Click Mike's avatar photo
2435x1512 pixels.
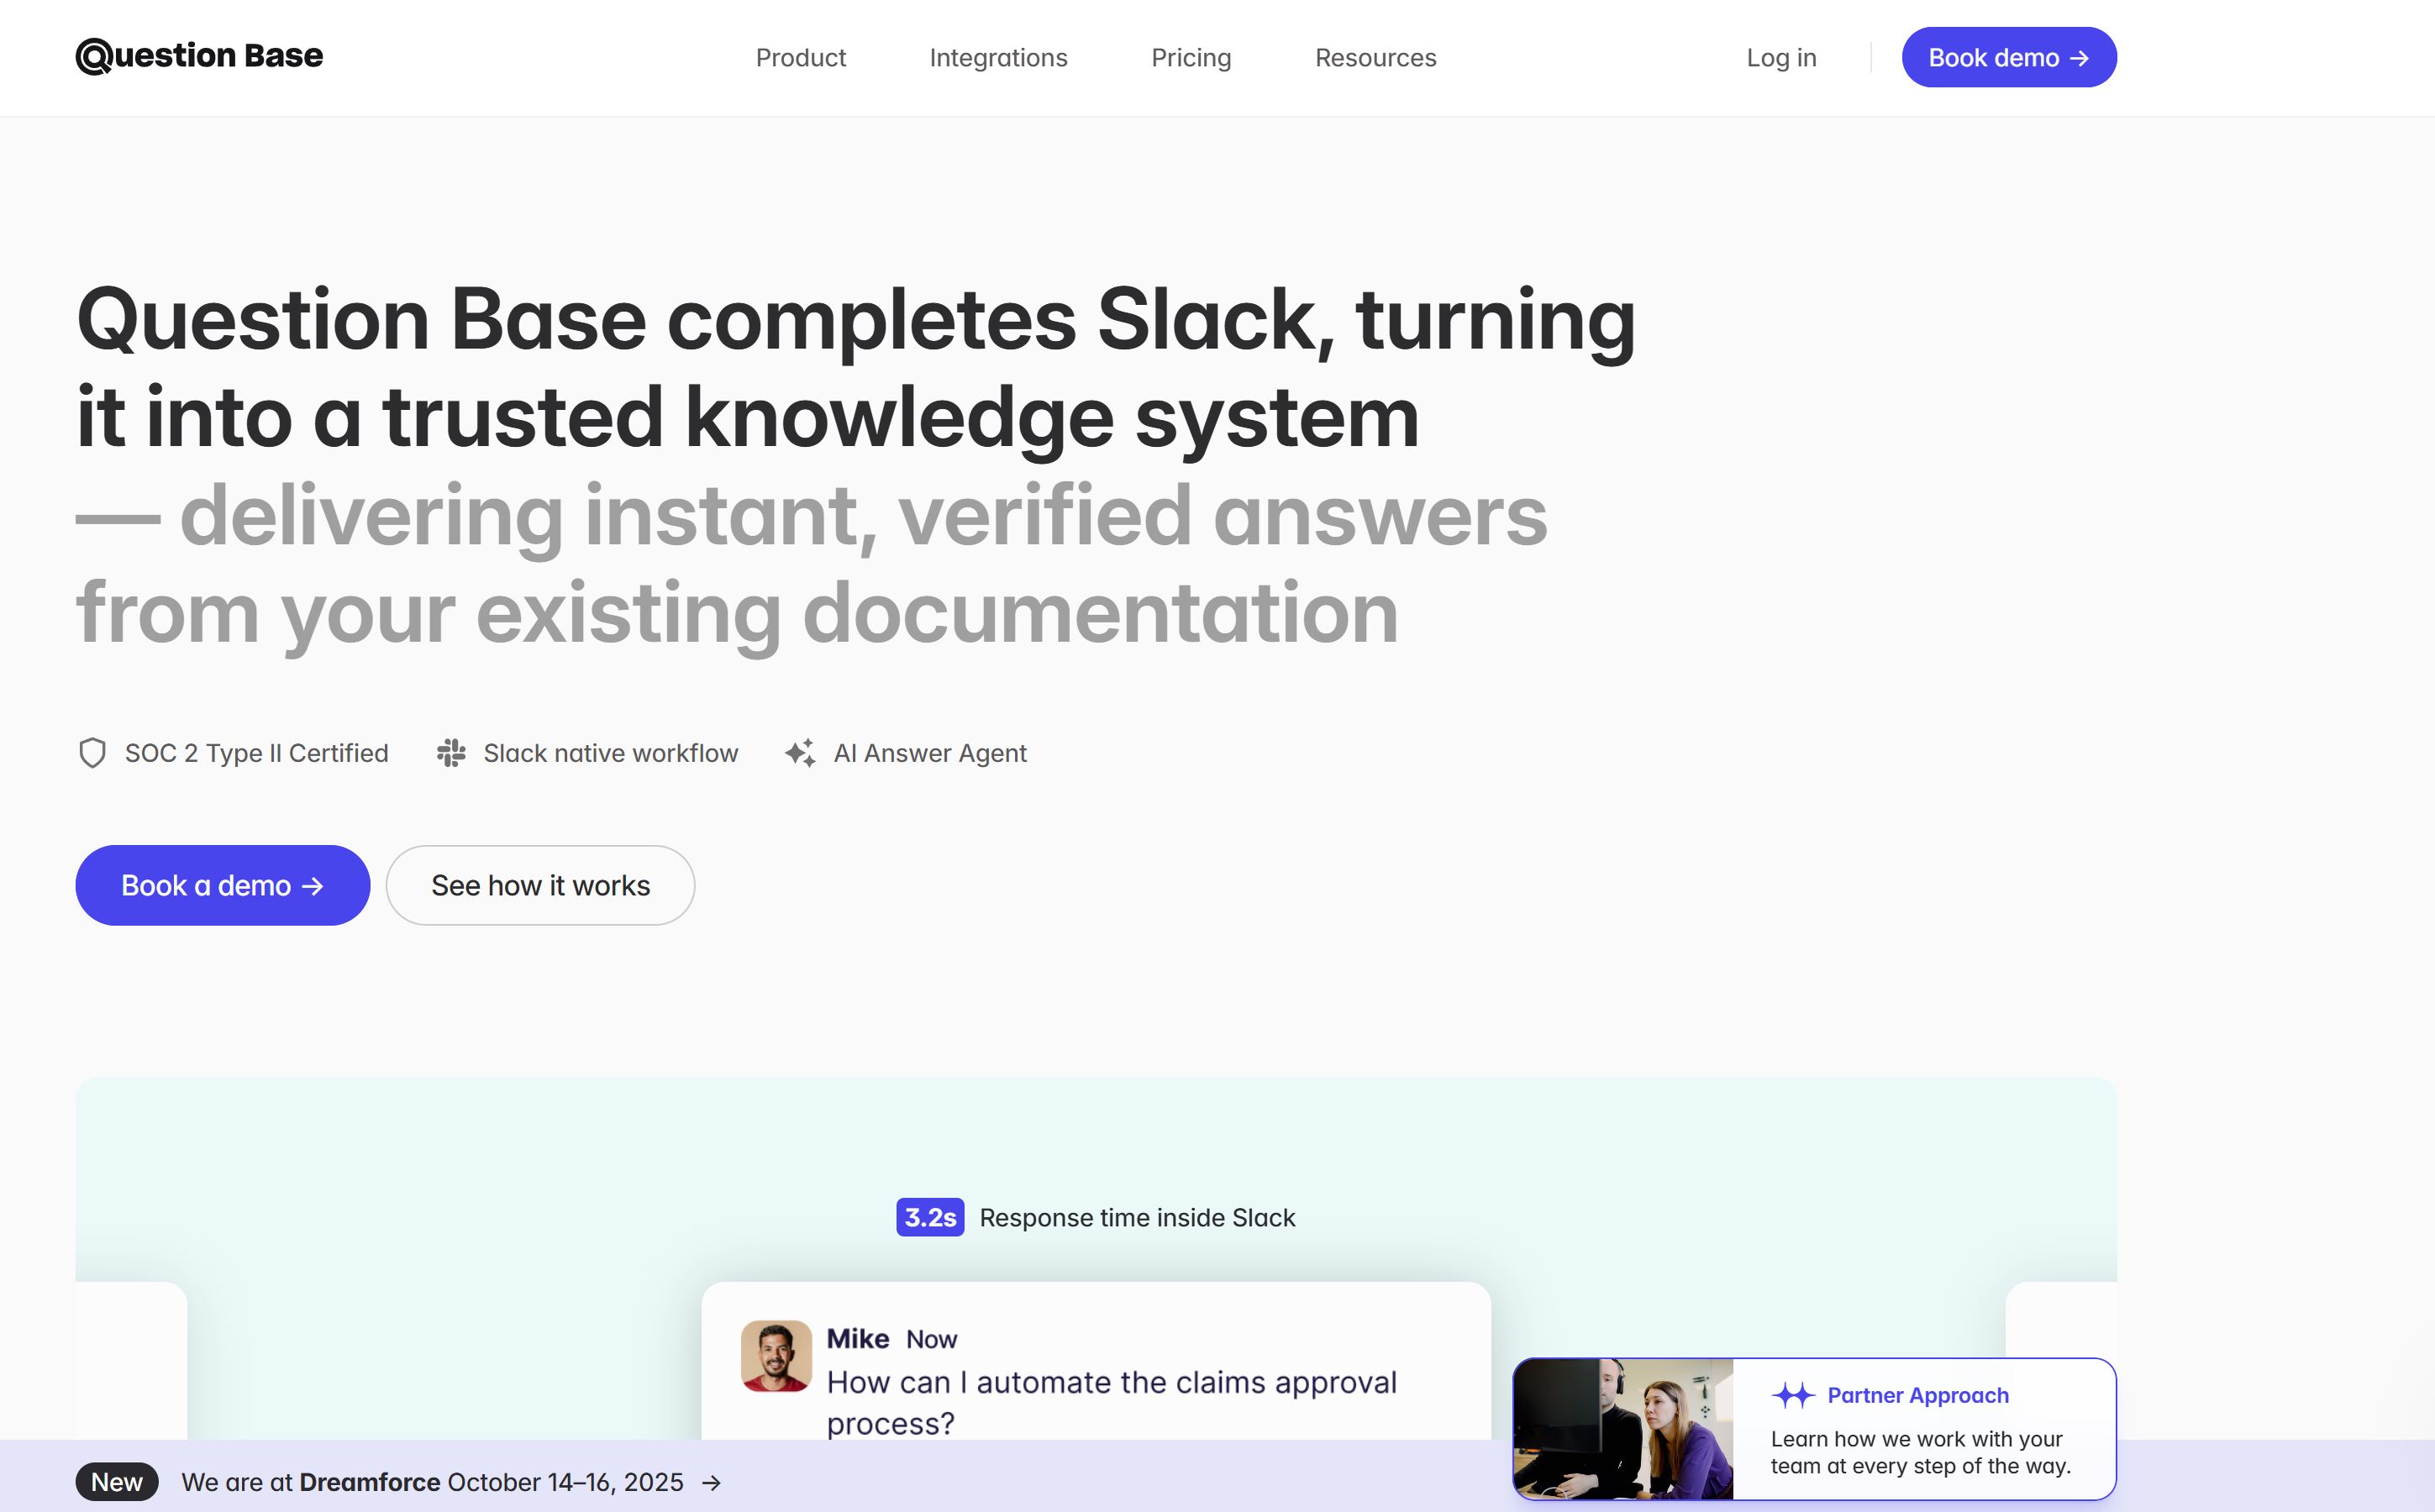776,1356
